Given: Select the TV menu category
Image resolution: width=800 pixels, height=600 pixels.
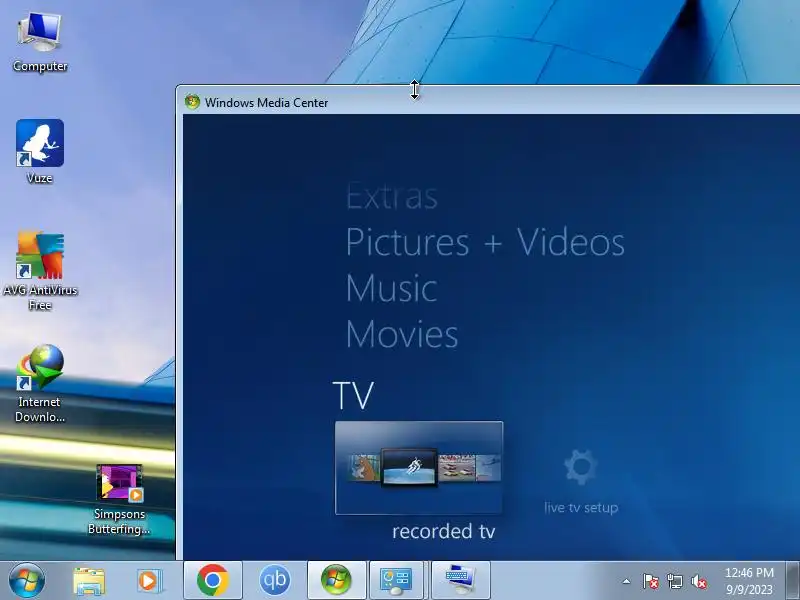Looking at the screenshot, I should (x=353, y=395).
